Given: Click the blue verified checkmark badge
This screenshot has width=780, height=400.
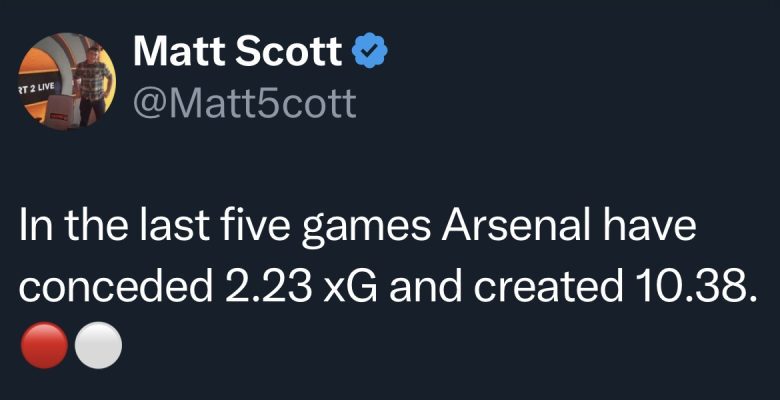Looking at the screenshot, I should pos(373,51).
